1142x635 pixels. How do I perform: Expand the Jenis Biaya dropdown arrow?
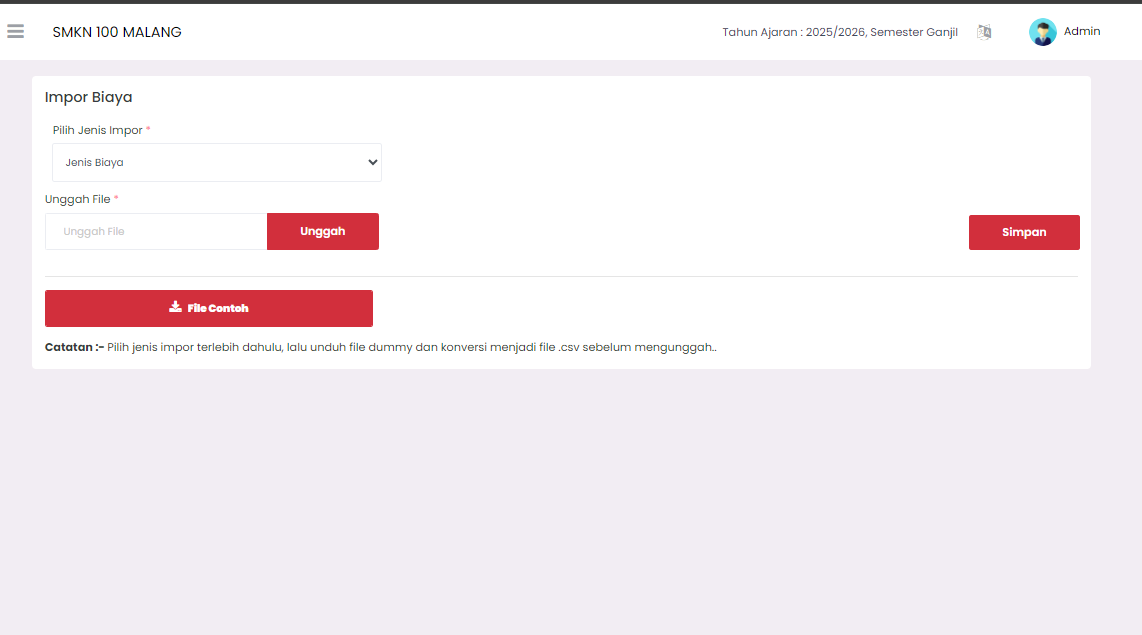tap(373, 162)
